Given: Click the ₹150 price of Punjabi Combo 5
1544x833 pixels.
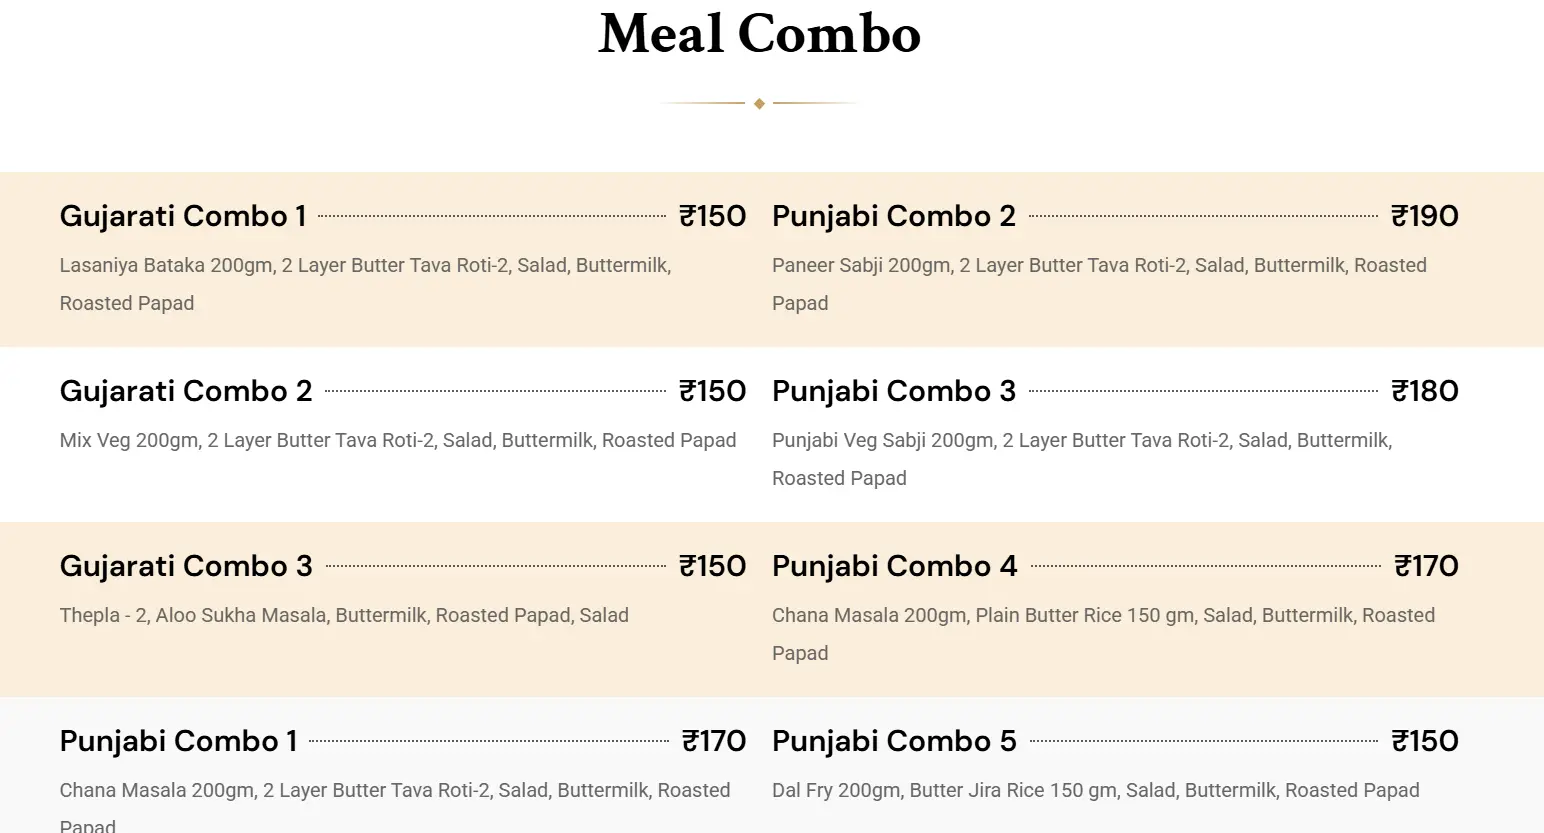Looking at the screenshot, I should (1425, 741).
